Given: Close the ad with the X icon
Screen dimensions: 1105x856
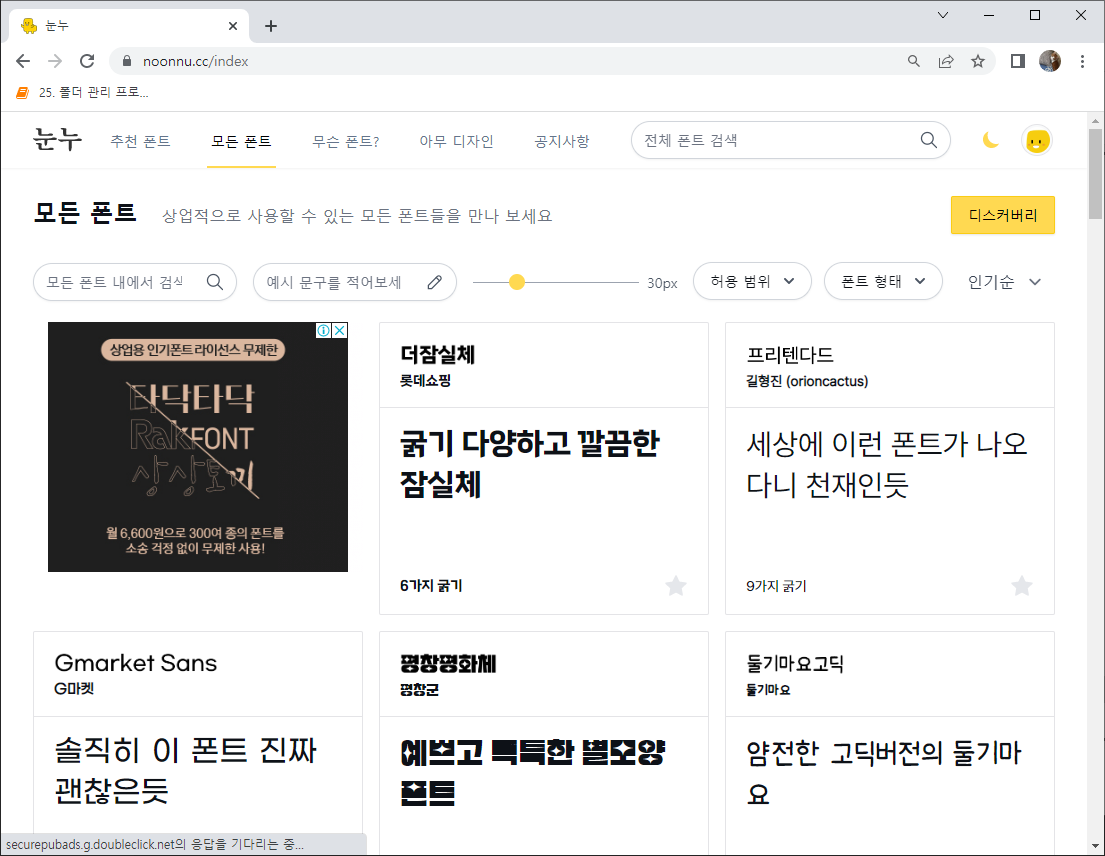Looking at the screenshot, I should click(340, 330).
